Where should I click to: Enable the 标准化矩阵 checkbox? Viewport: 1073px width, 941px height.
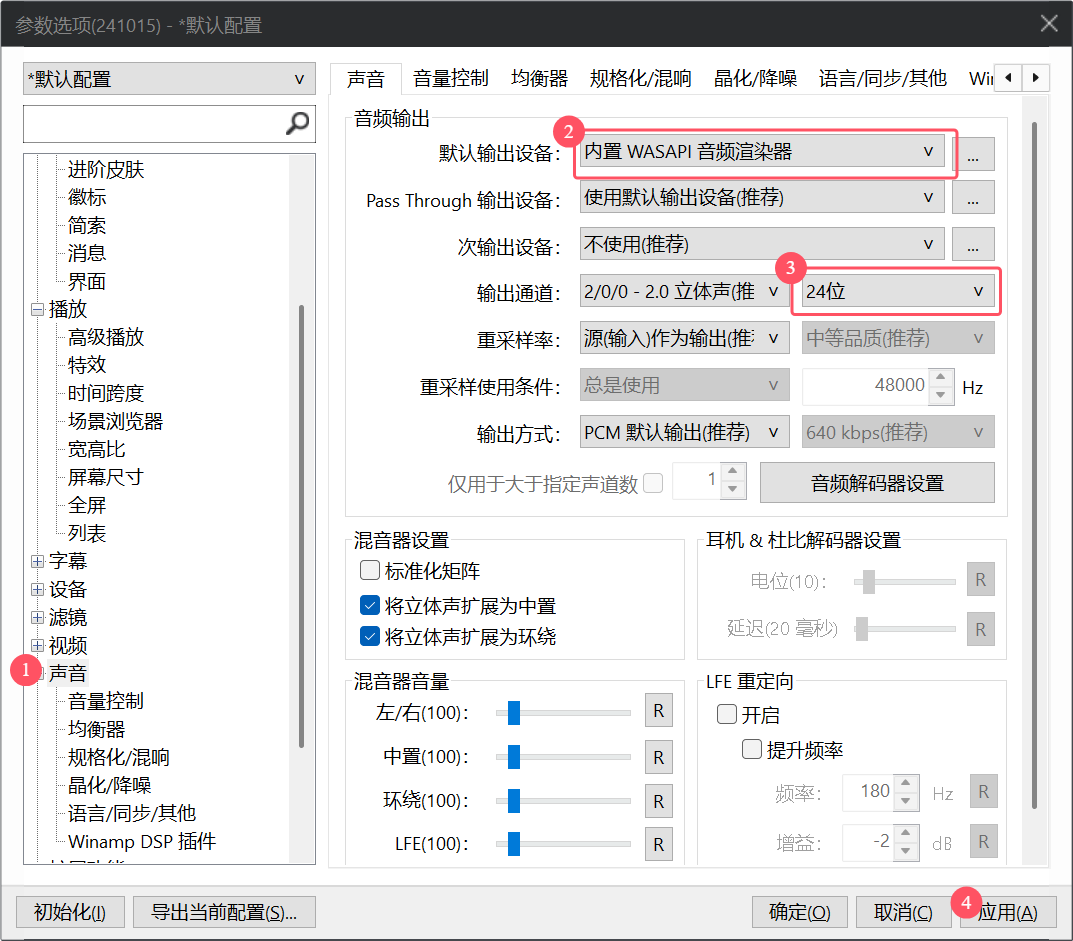[x=370, y=571]
